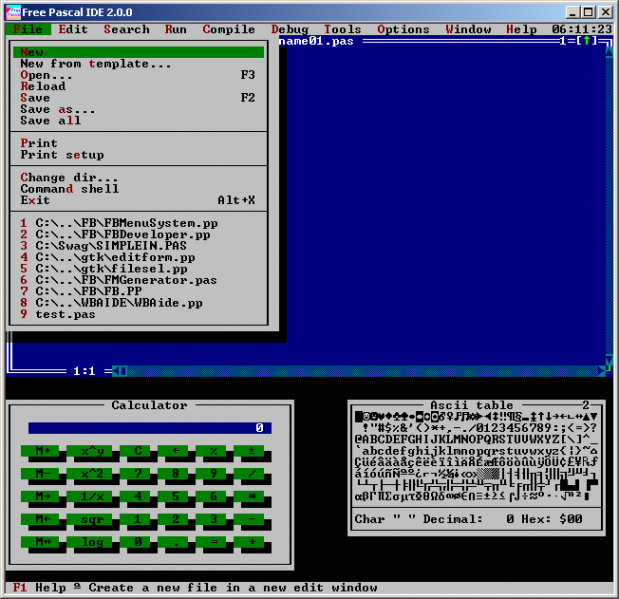This screenshot has height=599, width=619.
Task: Open the Tools menu
Action: tap(342, 30)
